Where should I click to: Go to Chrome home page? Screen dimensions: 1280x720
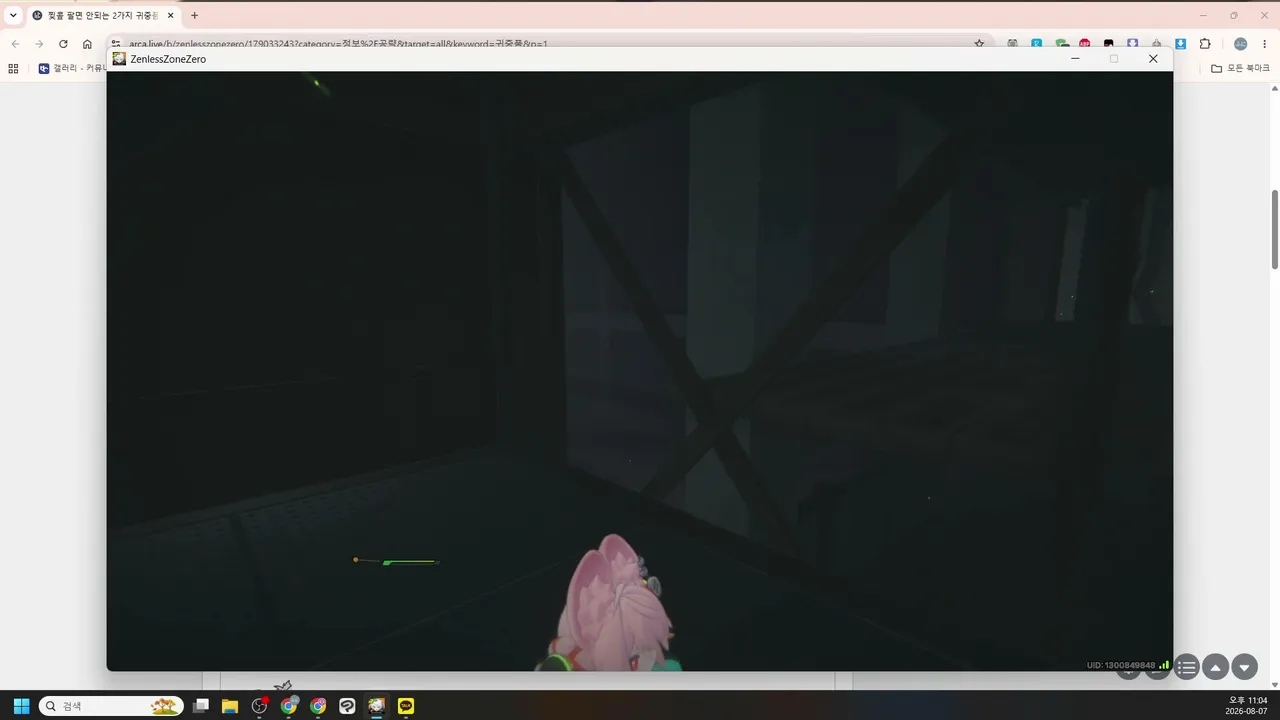(87, 44)
